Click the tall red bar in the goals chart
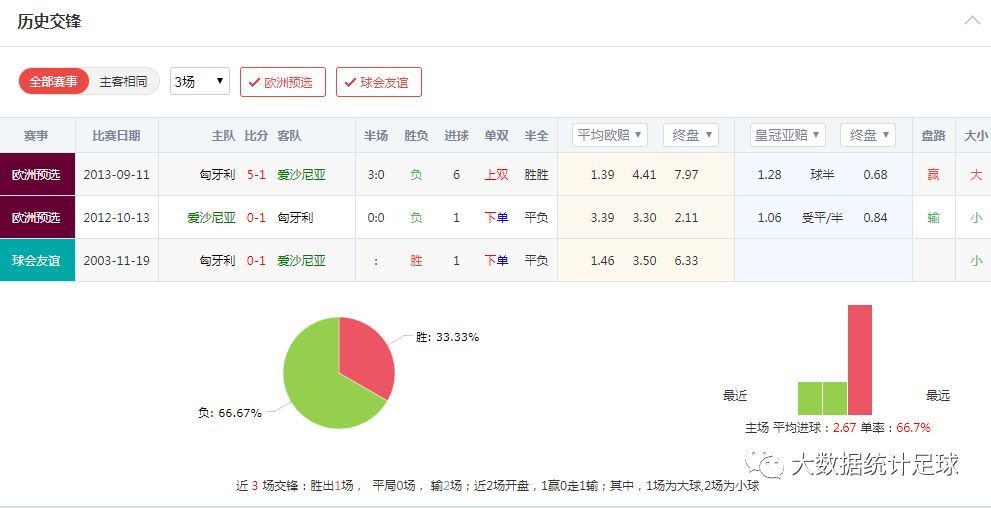The height and width of the screenshot is (508, 991). (x=860, y=360)
